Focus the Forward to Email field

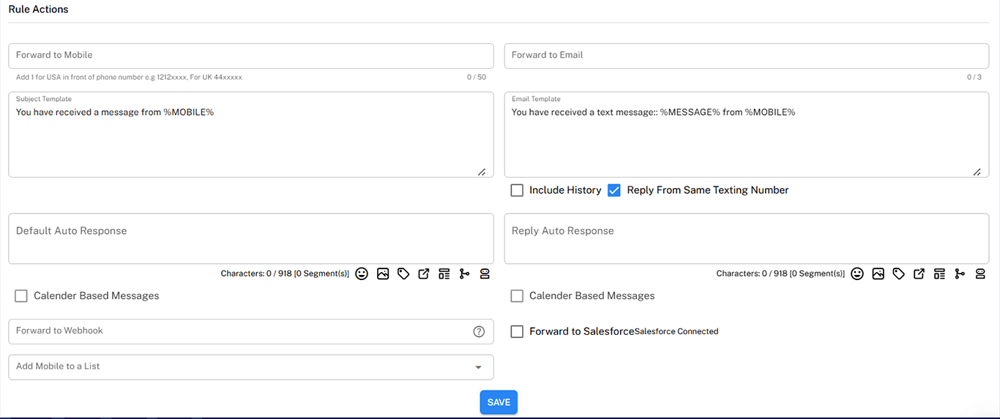pyautogui.click(x=747, y=55)
